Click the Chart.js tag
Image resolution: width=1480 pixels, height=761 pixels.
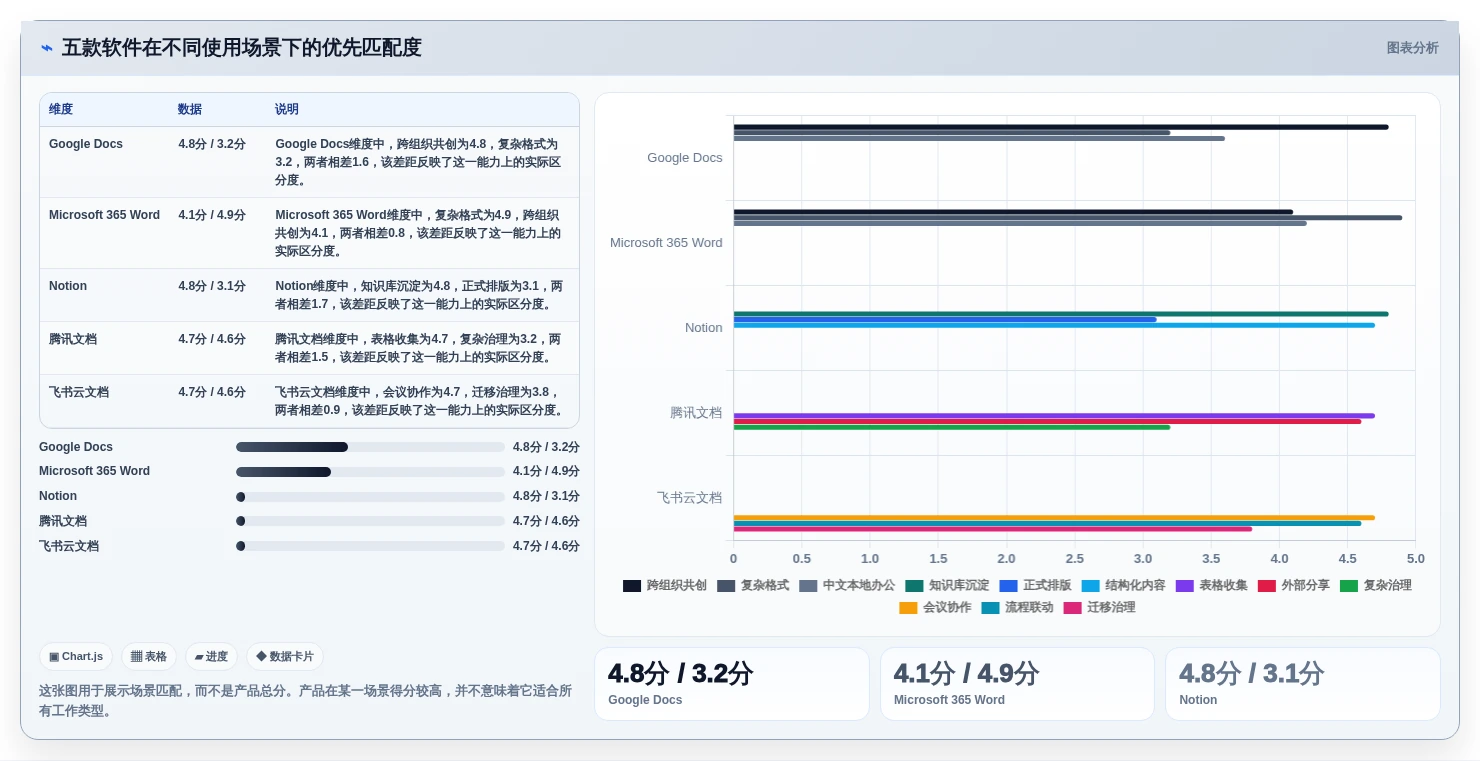pyautogui.click(x=76, y=657)
